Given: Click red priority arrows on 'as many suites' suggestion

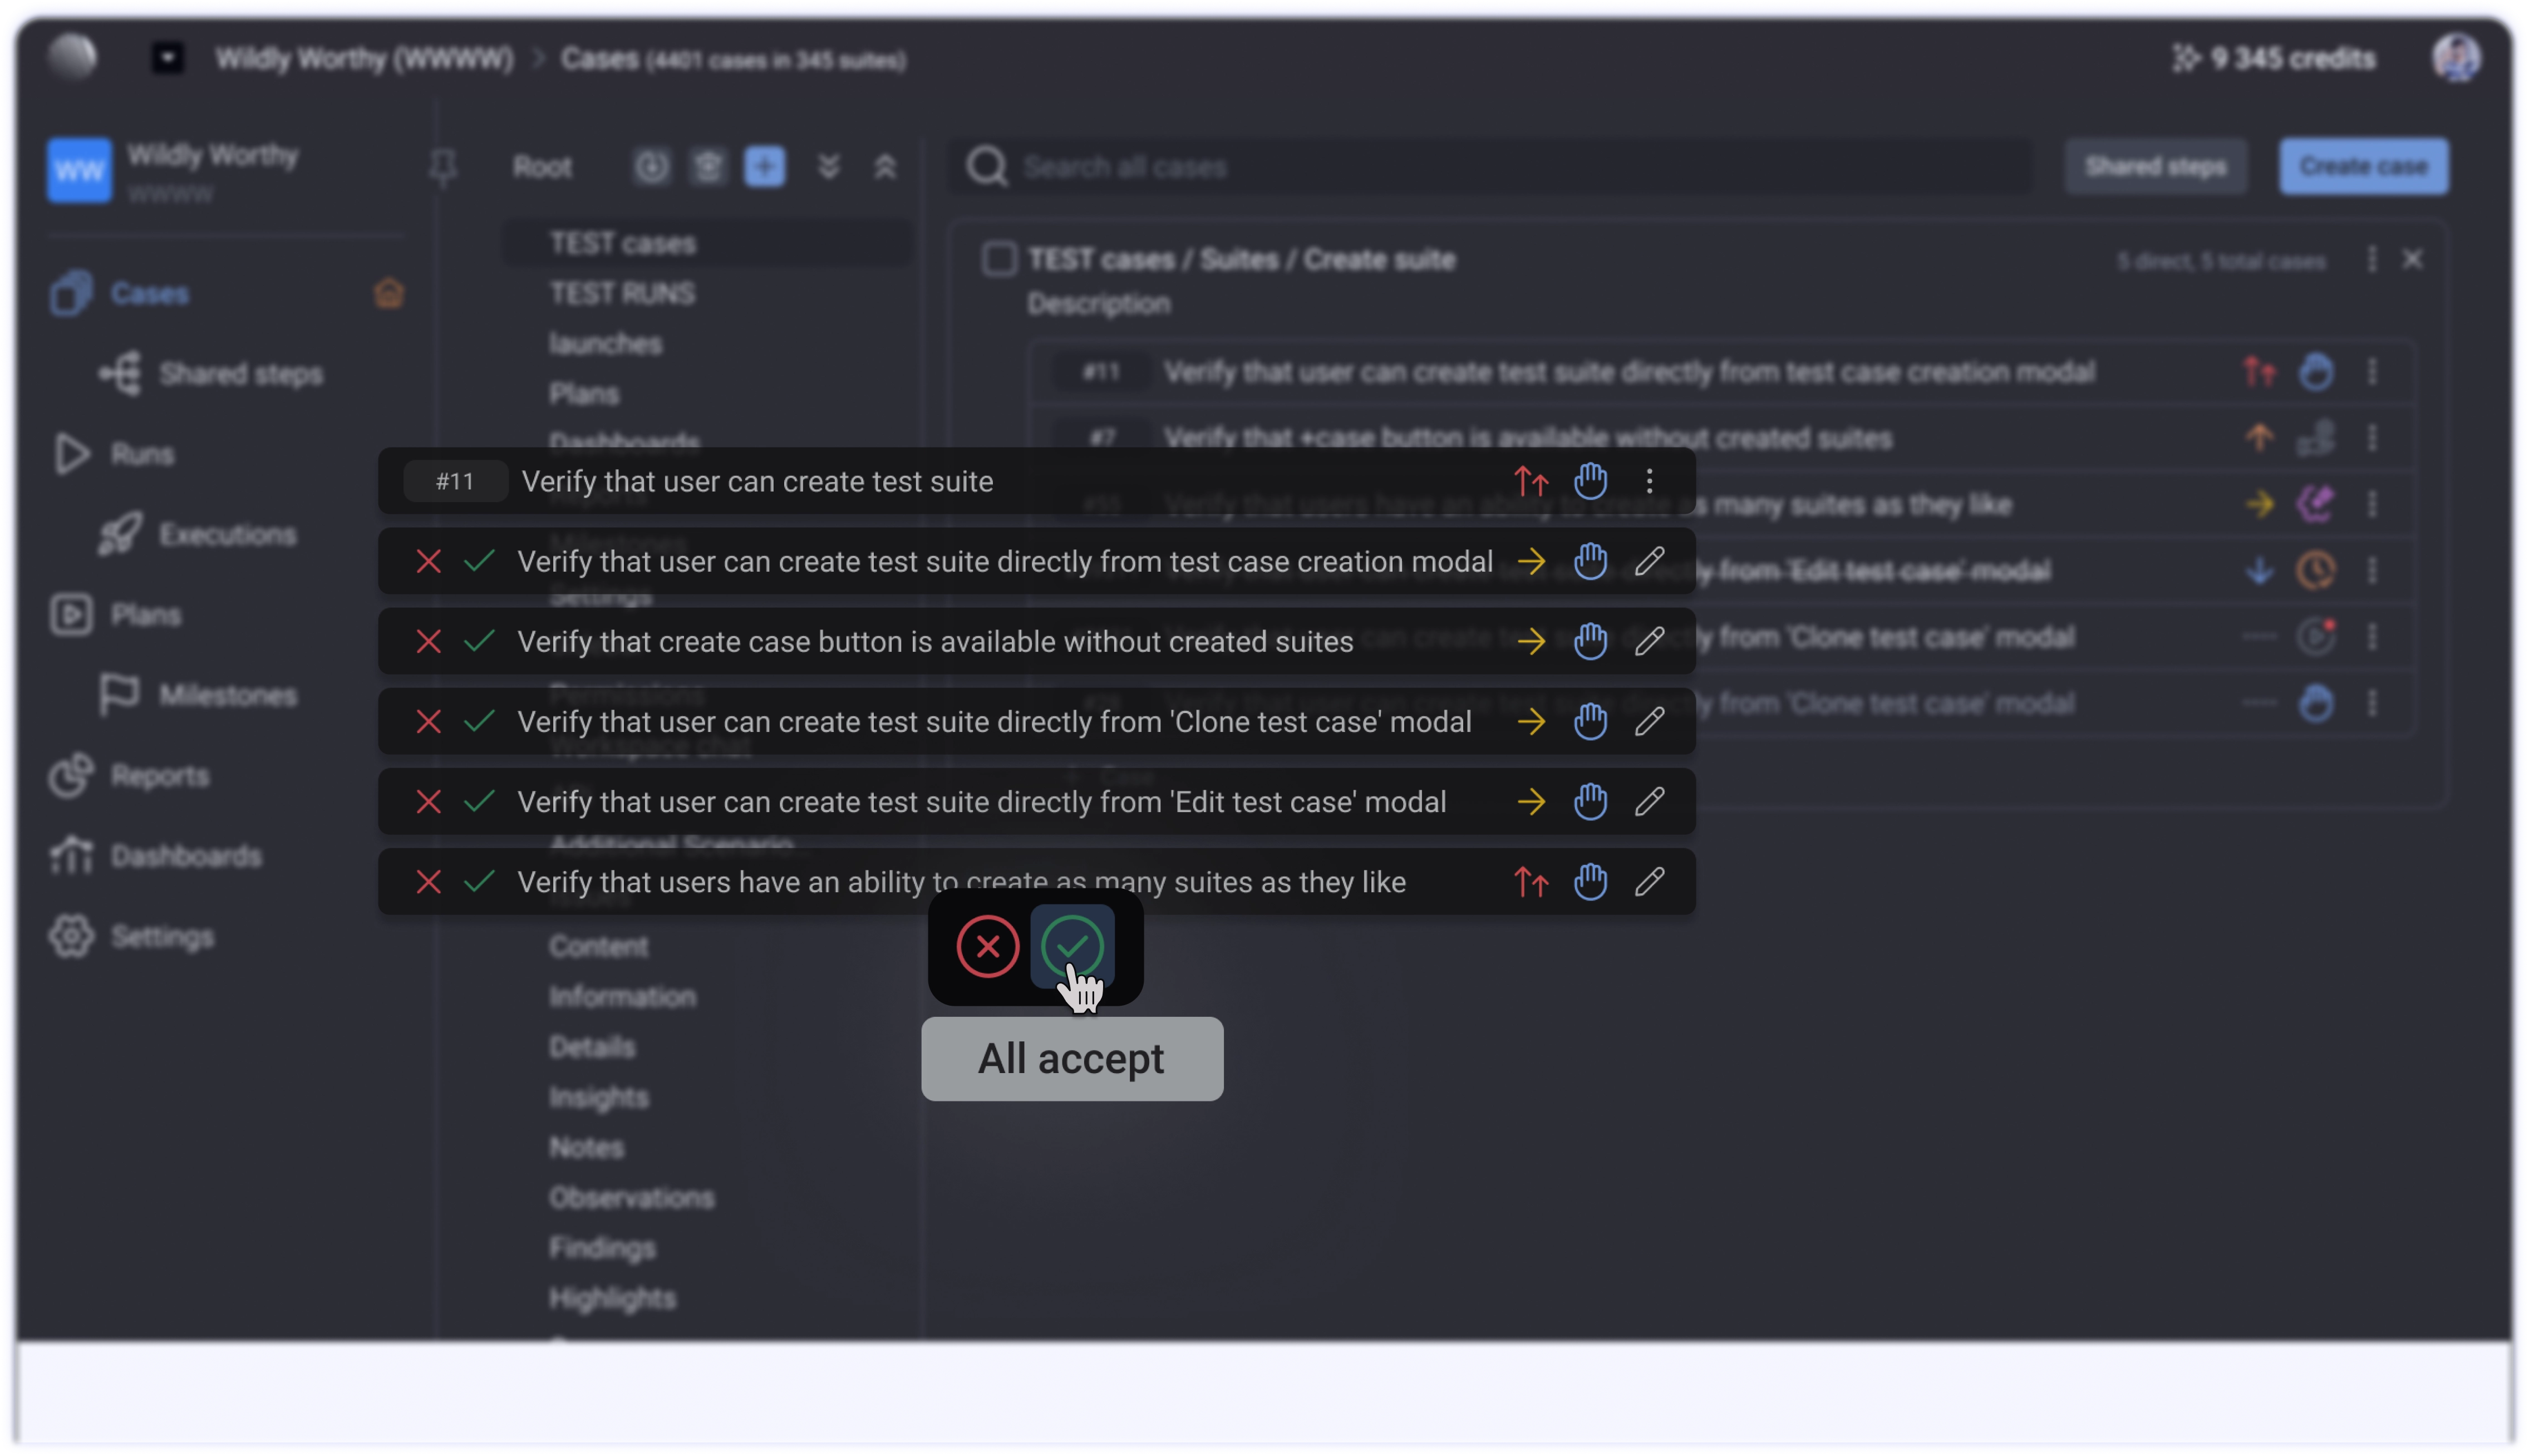Looking at the screenshot, I should pyautogui.click(x=1531, y=882).
